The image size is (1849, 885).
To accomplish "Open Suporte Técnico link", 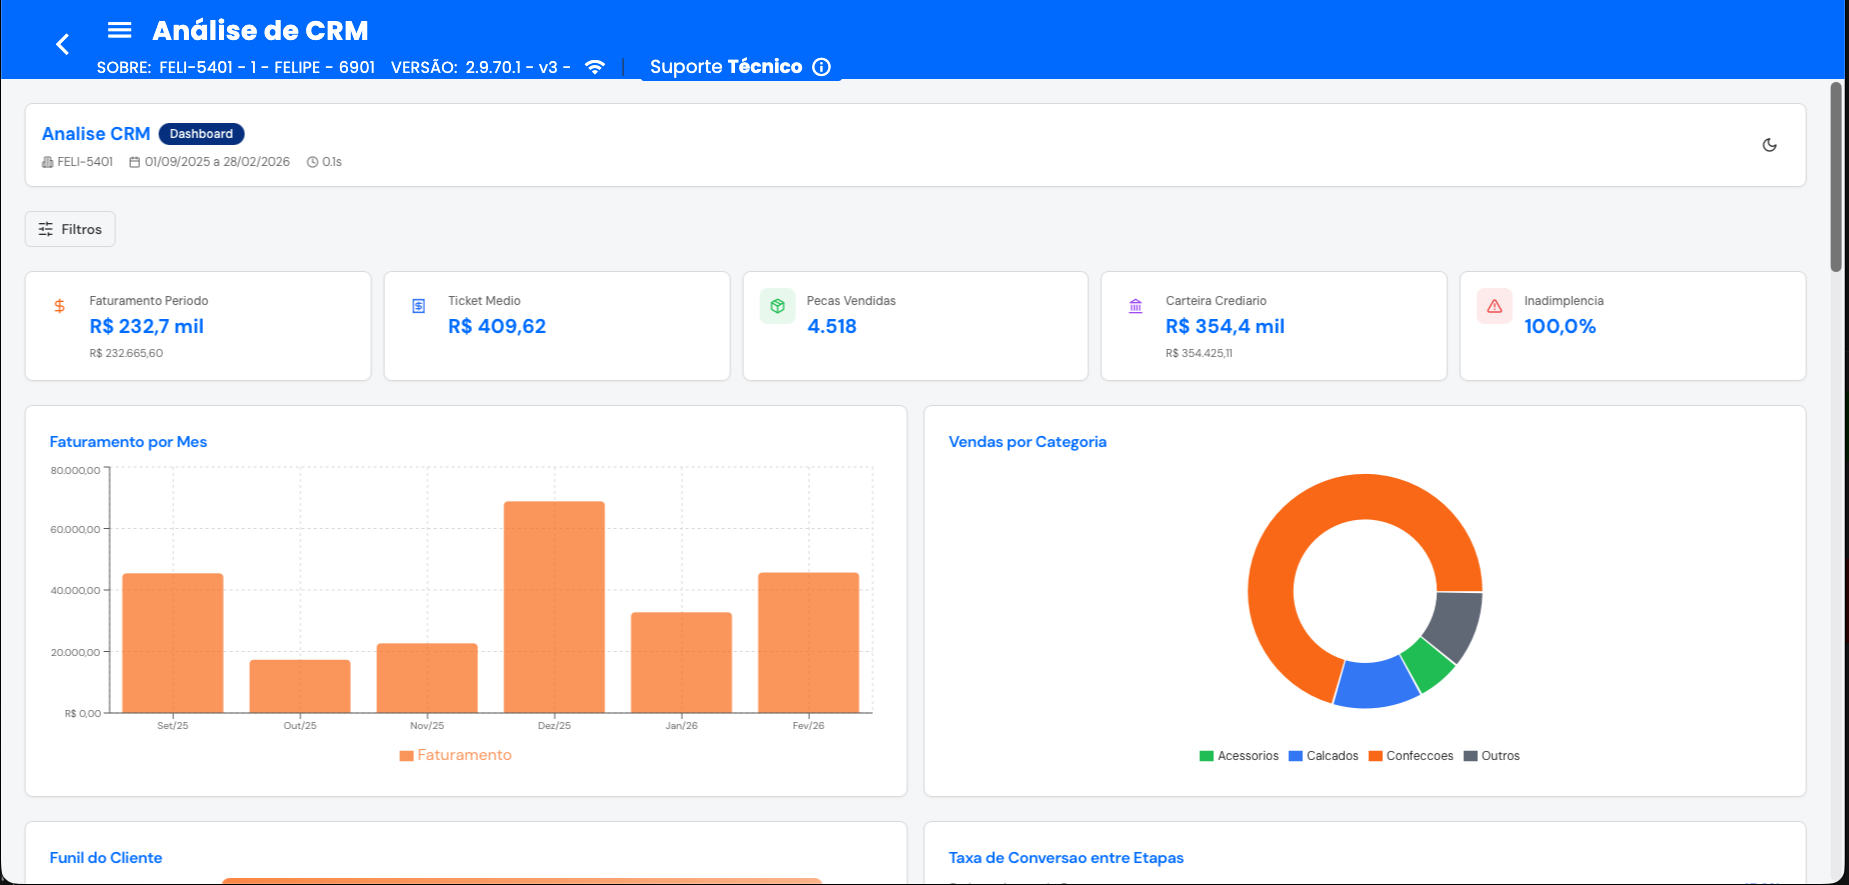I will (x=726, y=67).
